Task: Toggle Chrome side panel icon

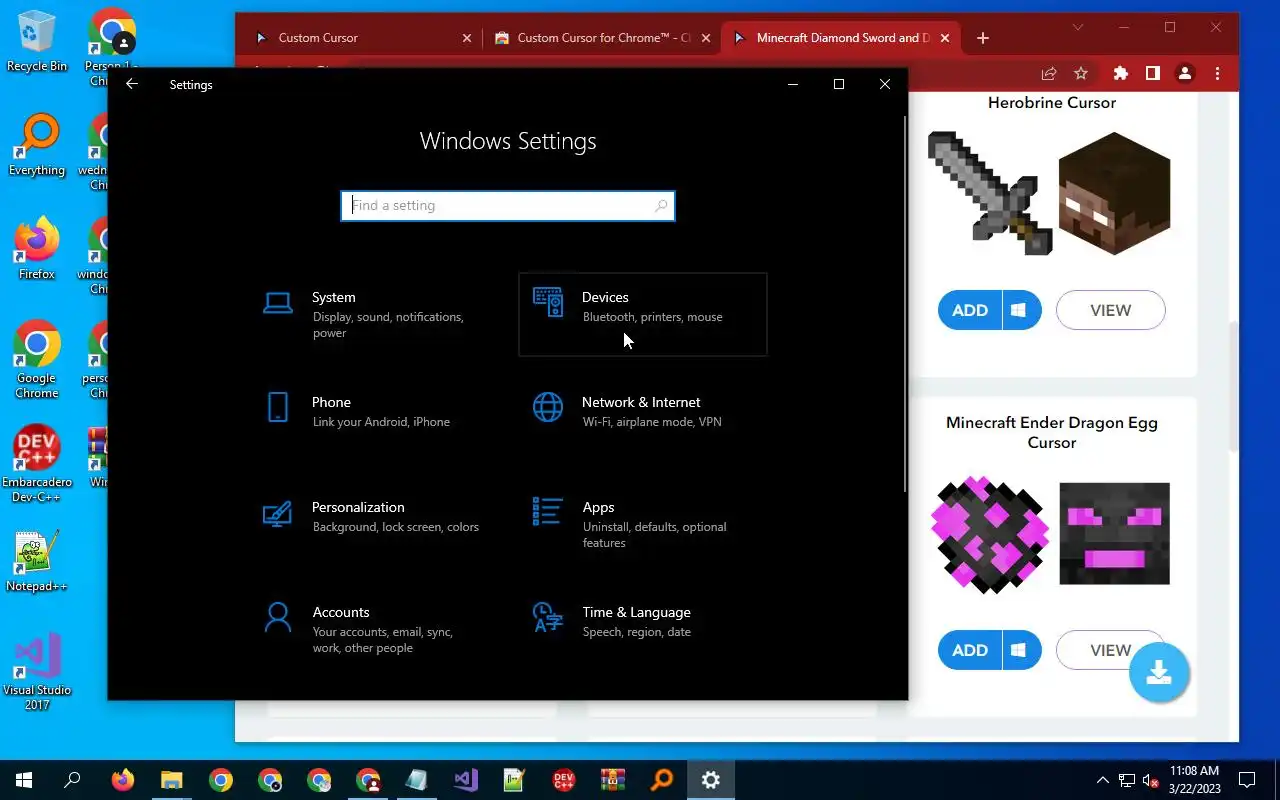Action: 1153,73
